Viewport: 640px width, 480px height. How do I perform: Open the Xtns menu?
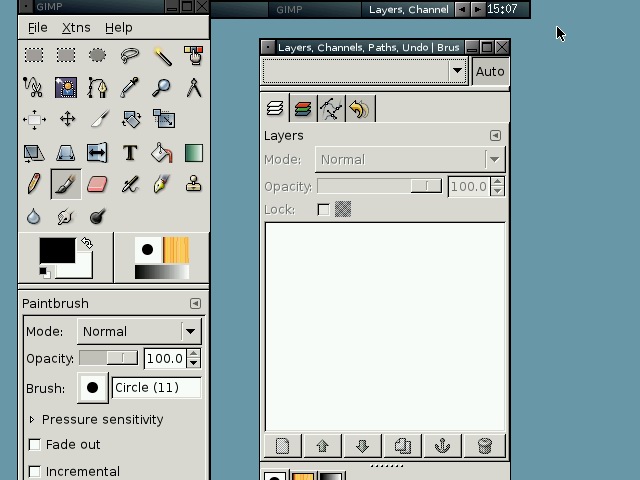(x=76, y=27)
